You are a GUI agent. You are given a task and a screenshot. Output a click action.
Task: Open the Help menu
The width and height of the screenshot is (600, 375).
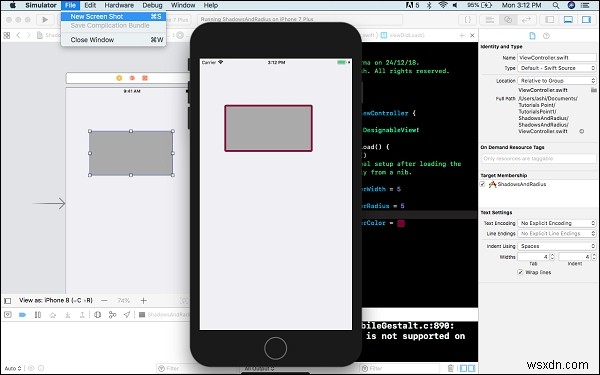(211, 5)
